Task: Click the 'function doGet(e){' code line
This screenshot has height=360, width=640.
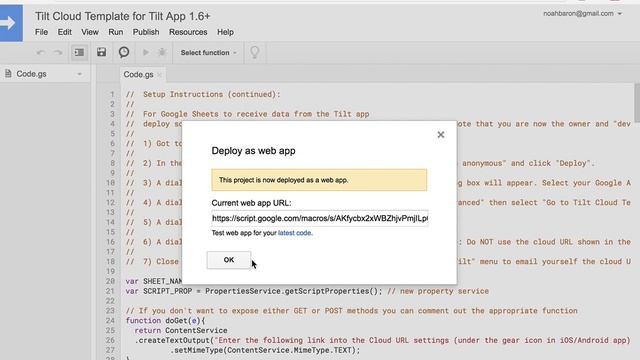Action: tap(165, 320)
